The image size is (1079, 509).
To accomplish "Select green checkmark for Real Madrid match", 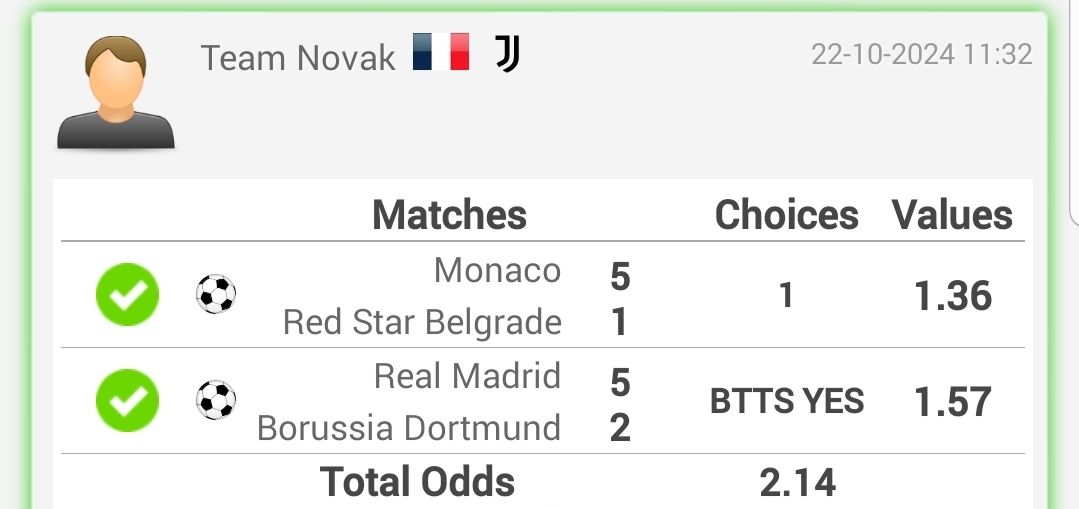I will [x=127, y=401].
